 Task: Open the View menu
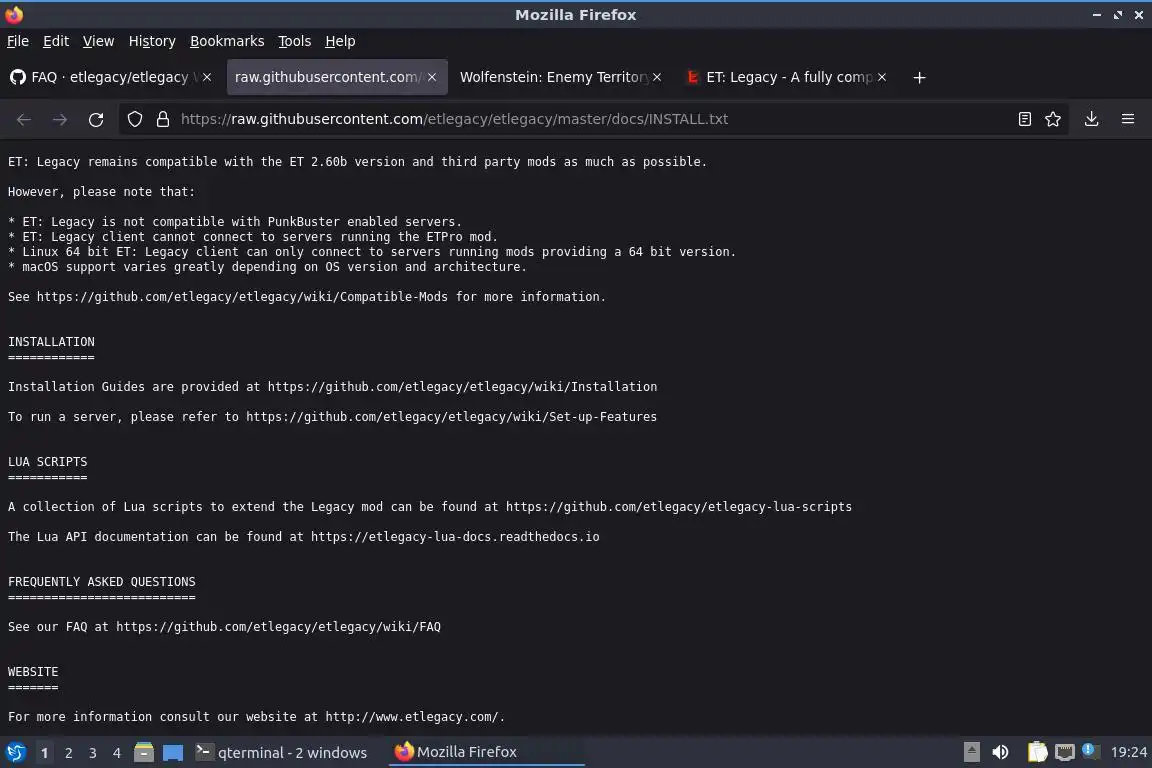(x=98, y=41)
